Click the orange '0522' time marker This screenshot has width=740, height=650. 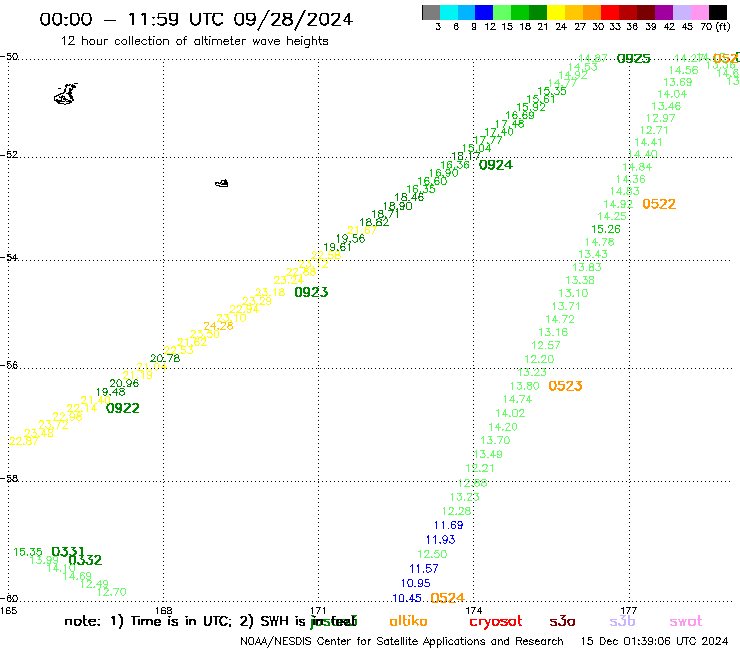[659, 204]
